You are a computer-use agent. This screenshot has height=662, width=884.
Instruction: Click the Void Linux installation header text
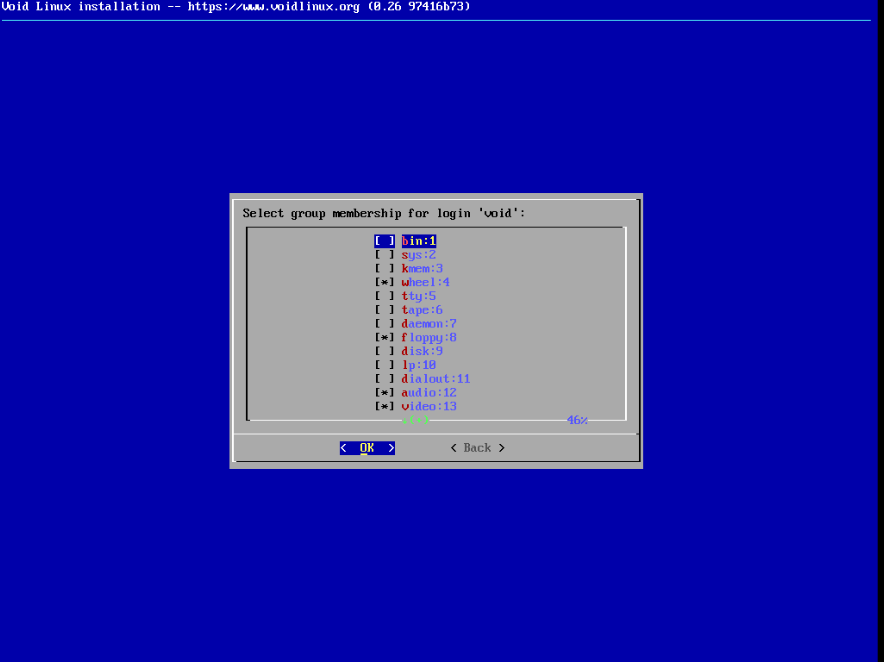[235, 6]
